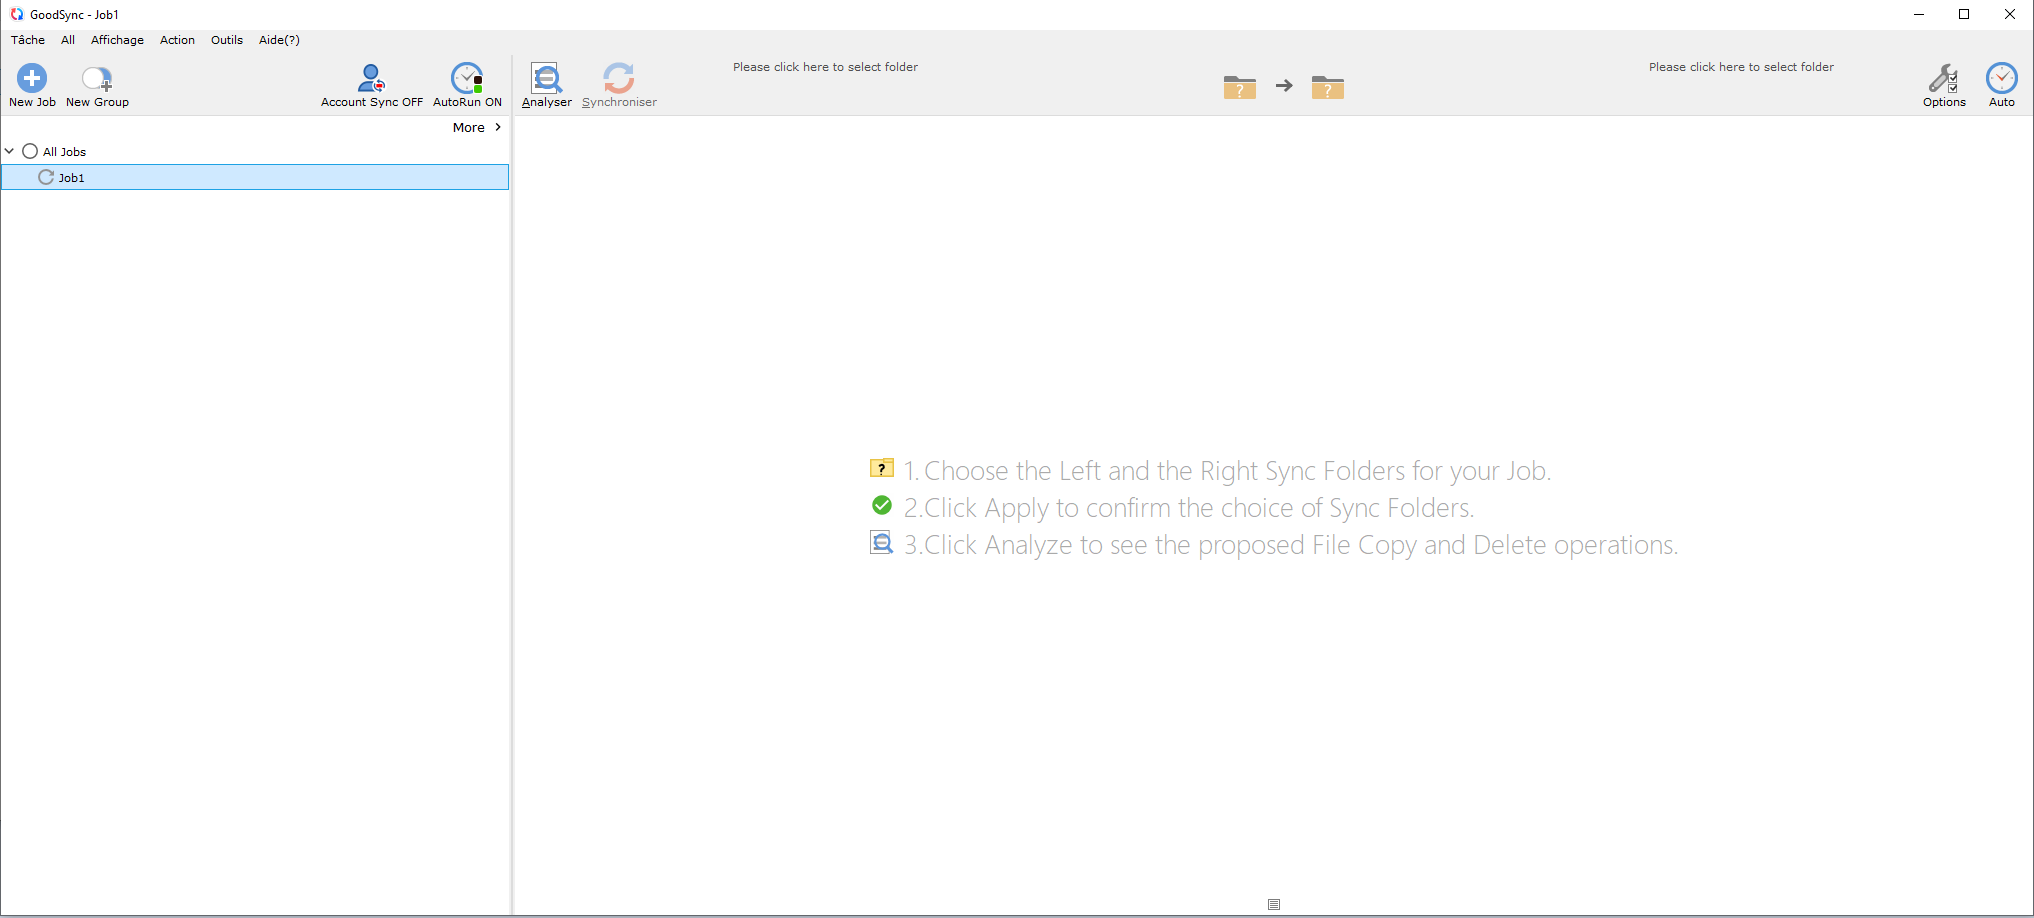The image size is (2034, 918).
Task: Open the Outils menu
Action: [227, 40]
